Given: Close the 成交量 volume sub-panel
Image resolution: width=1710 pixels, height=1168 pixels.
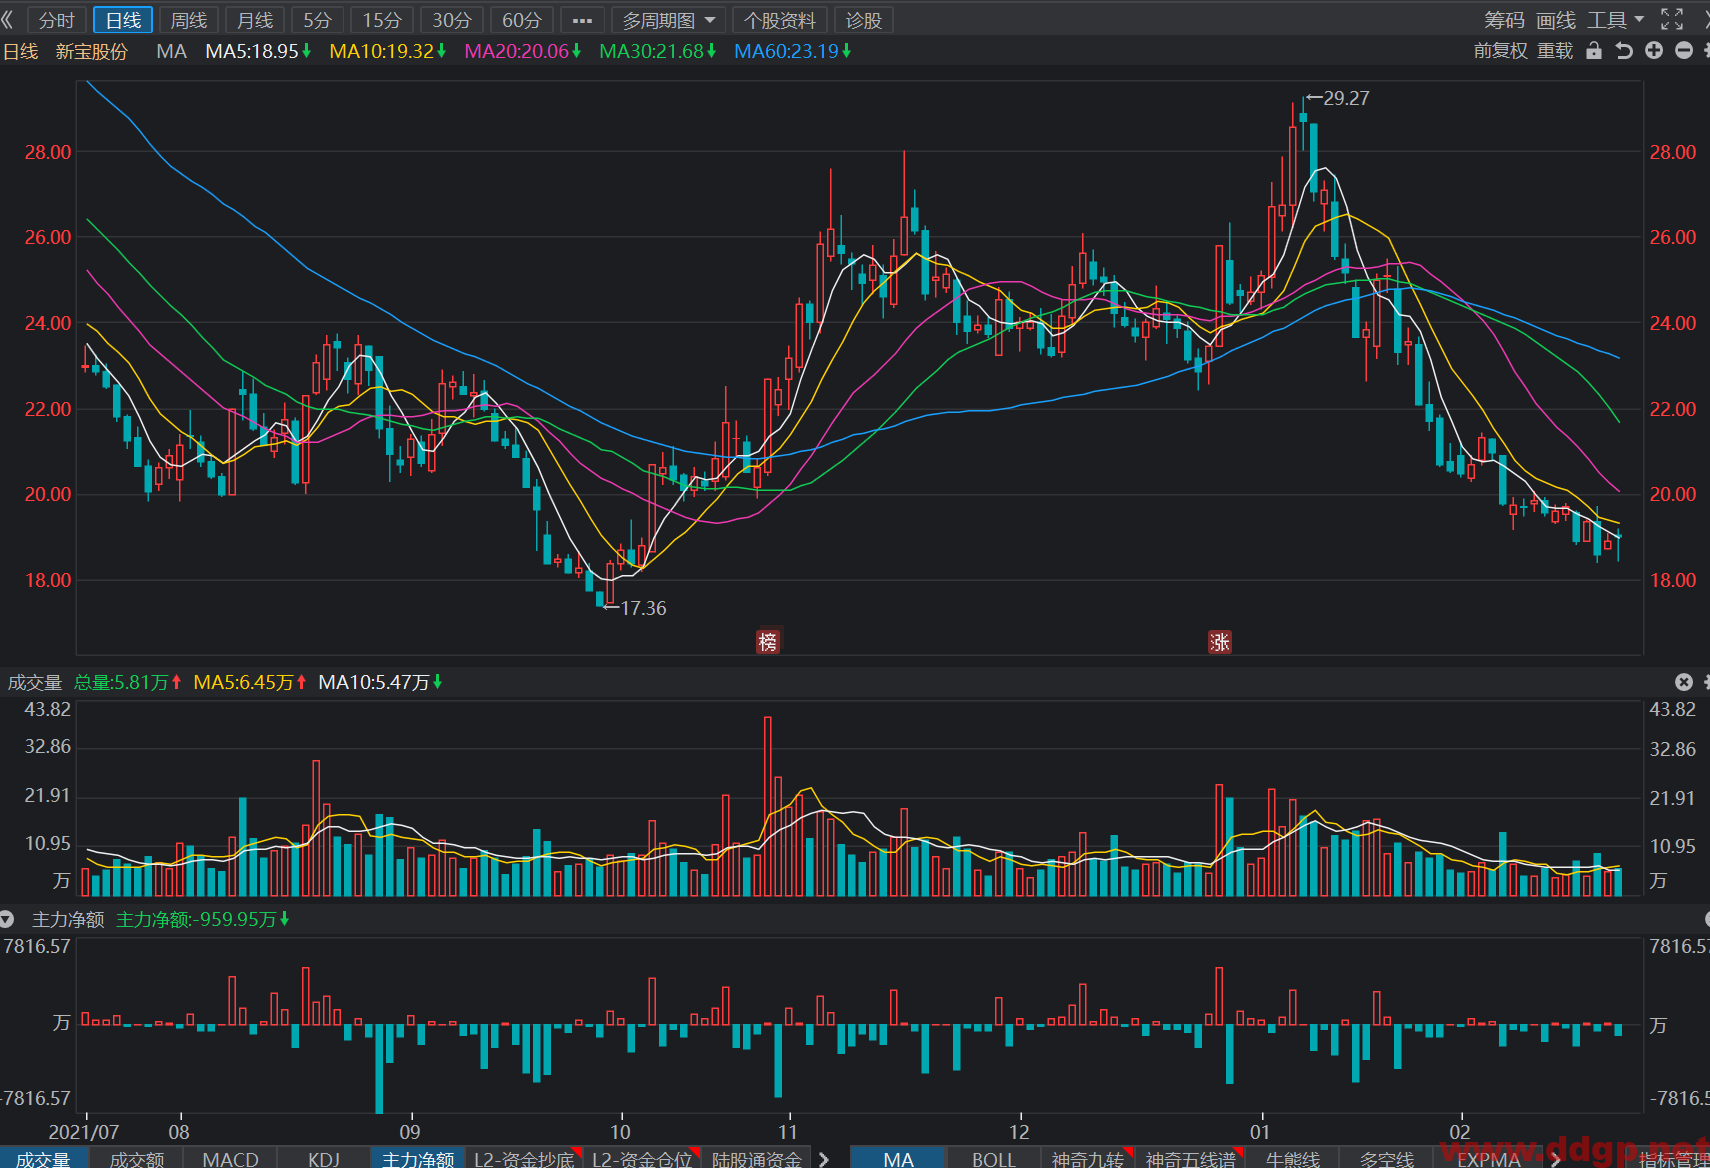Looking at the screenshot, I should tap(1684, 682).
